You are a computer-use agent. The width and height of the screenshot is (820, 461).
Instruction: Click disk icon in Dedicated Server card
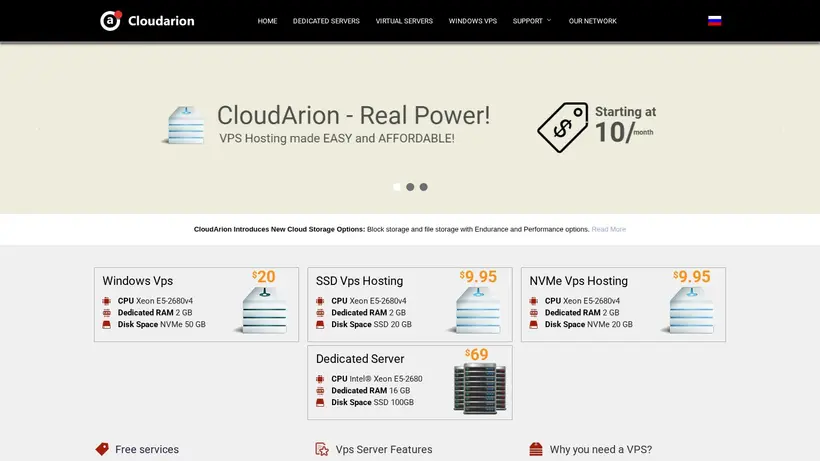click(320, 402)
